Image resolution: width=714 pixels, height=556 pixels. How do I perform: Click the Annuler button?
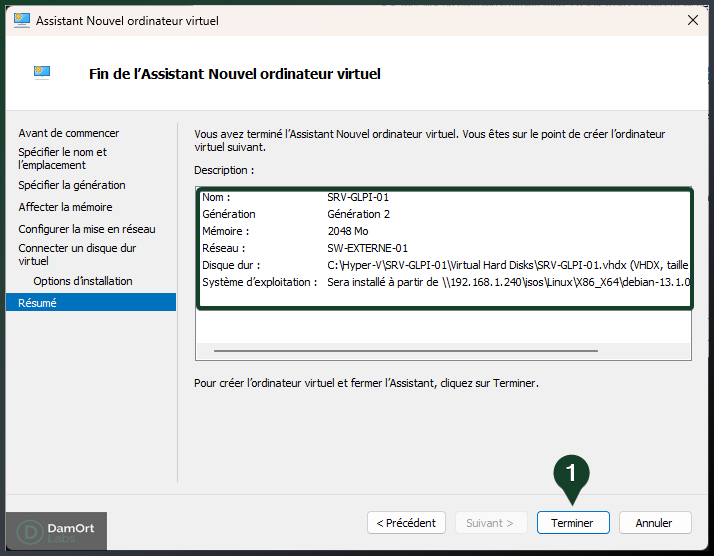coord(655,522)
